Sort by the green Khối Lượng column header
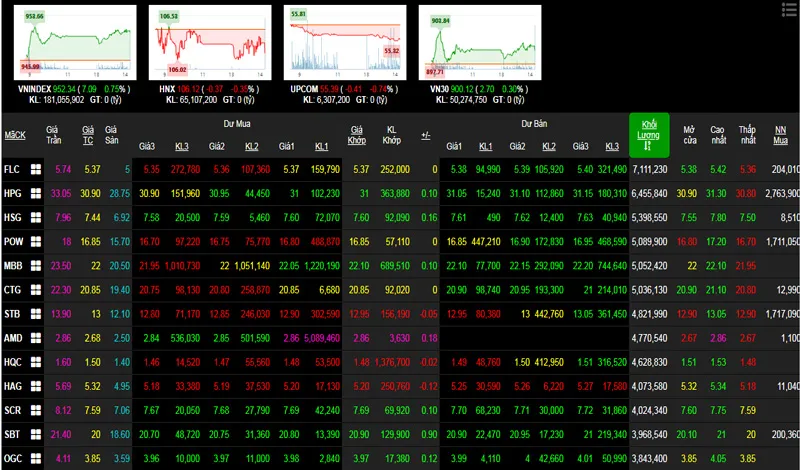800x470 pixels. coord(649,135)
